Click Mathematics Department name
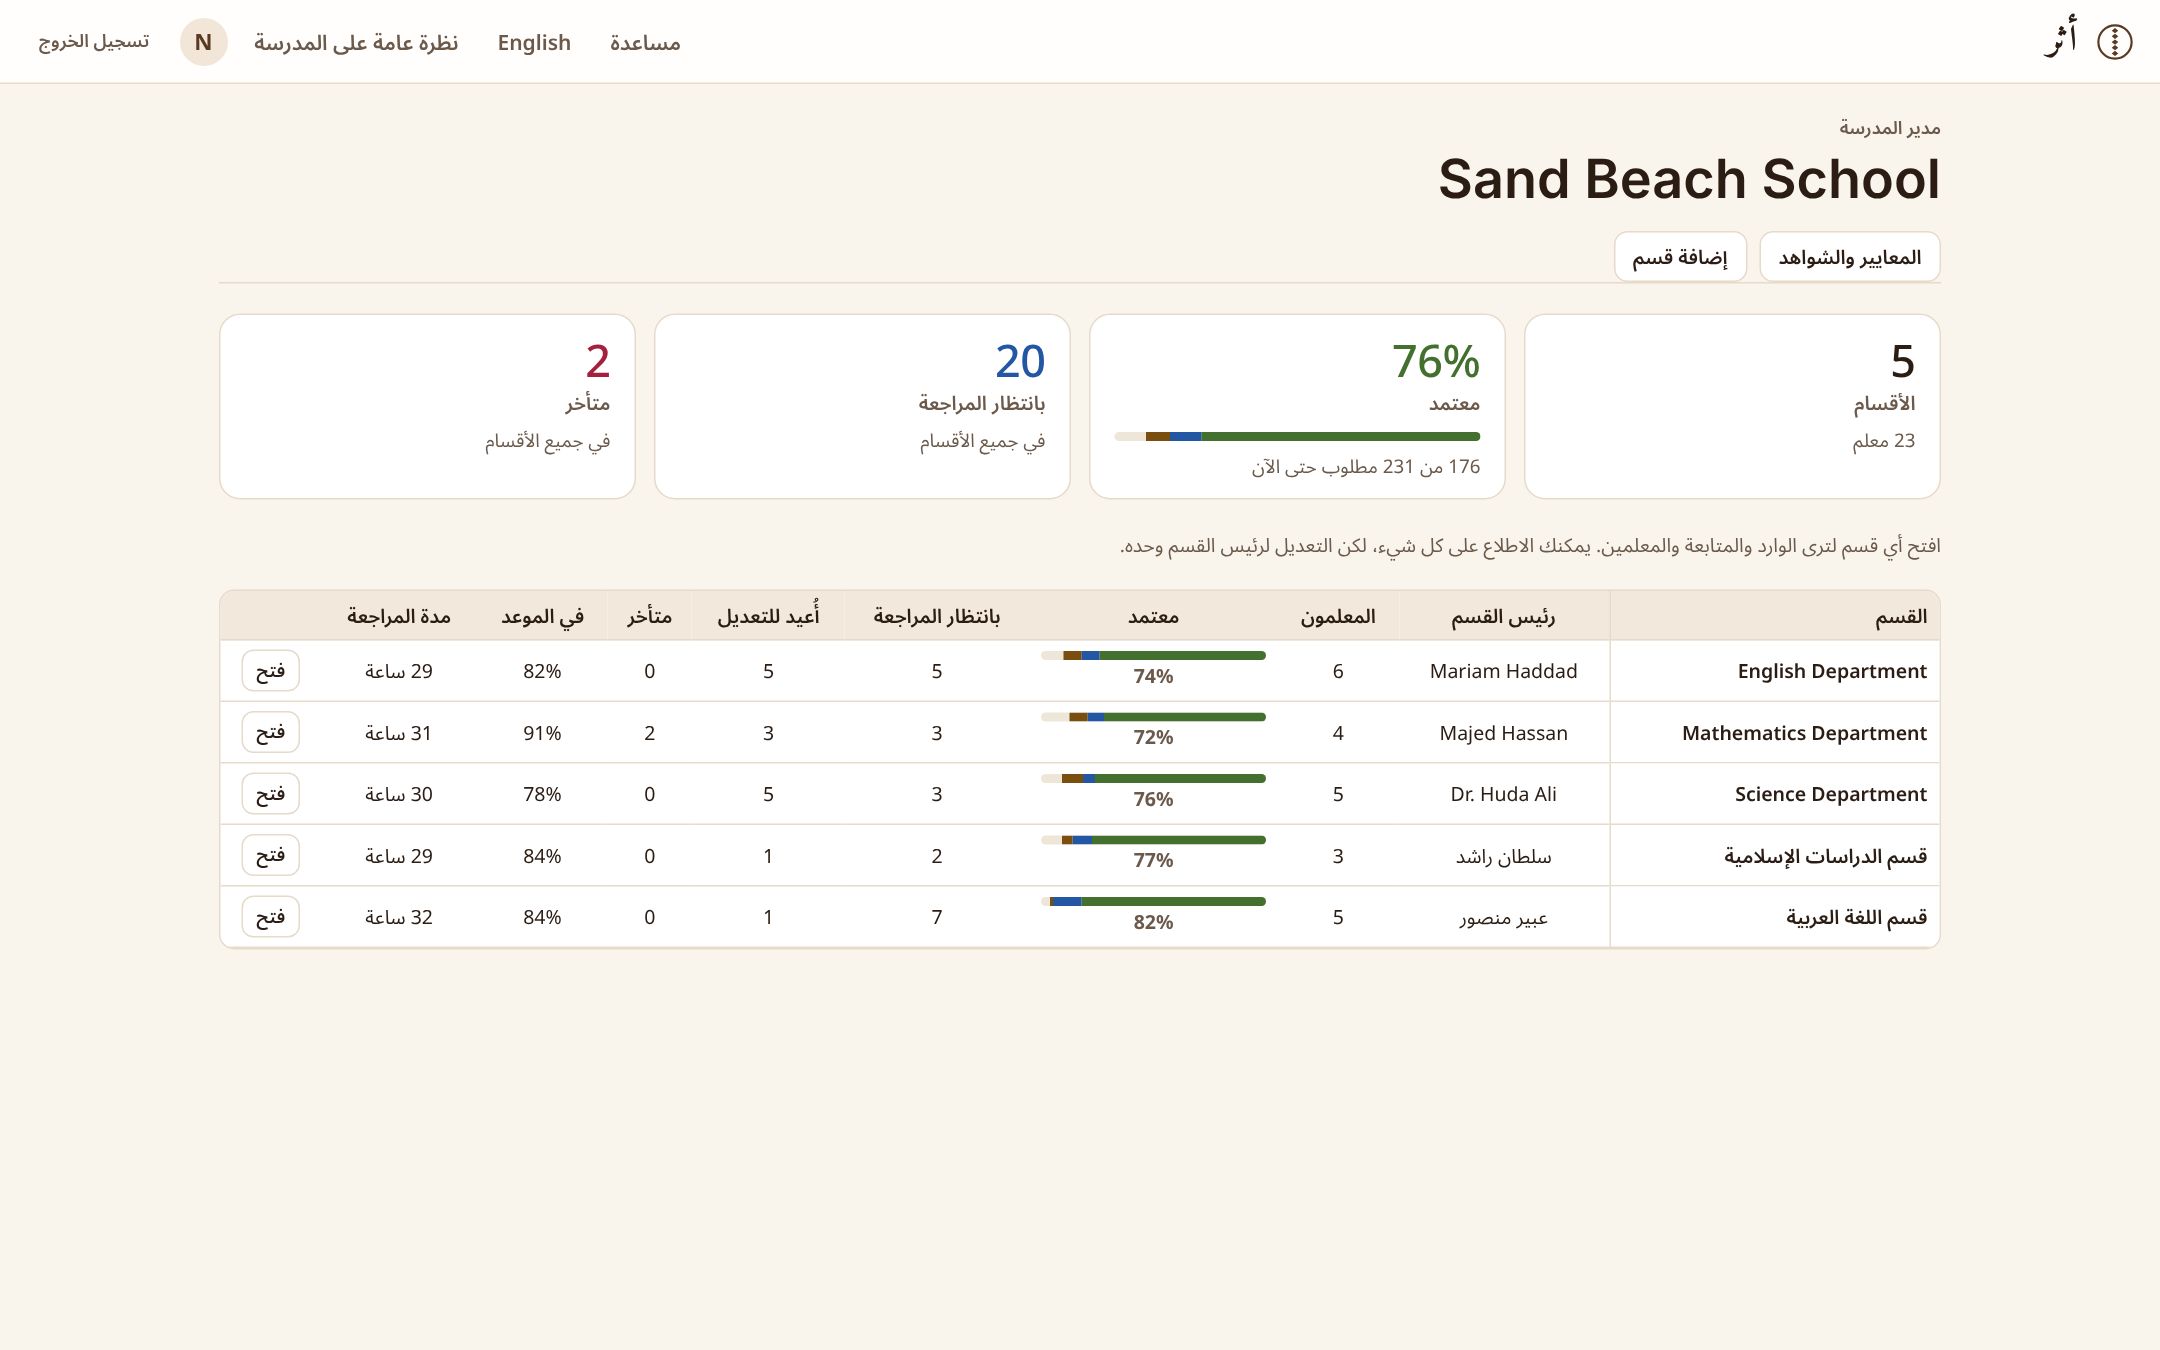 [1804, 733]
